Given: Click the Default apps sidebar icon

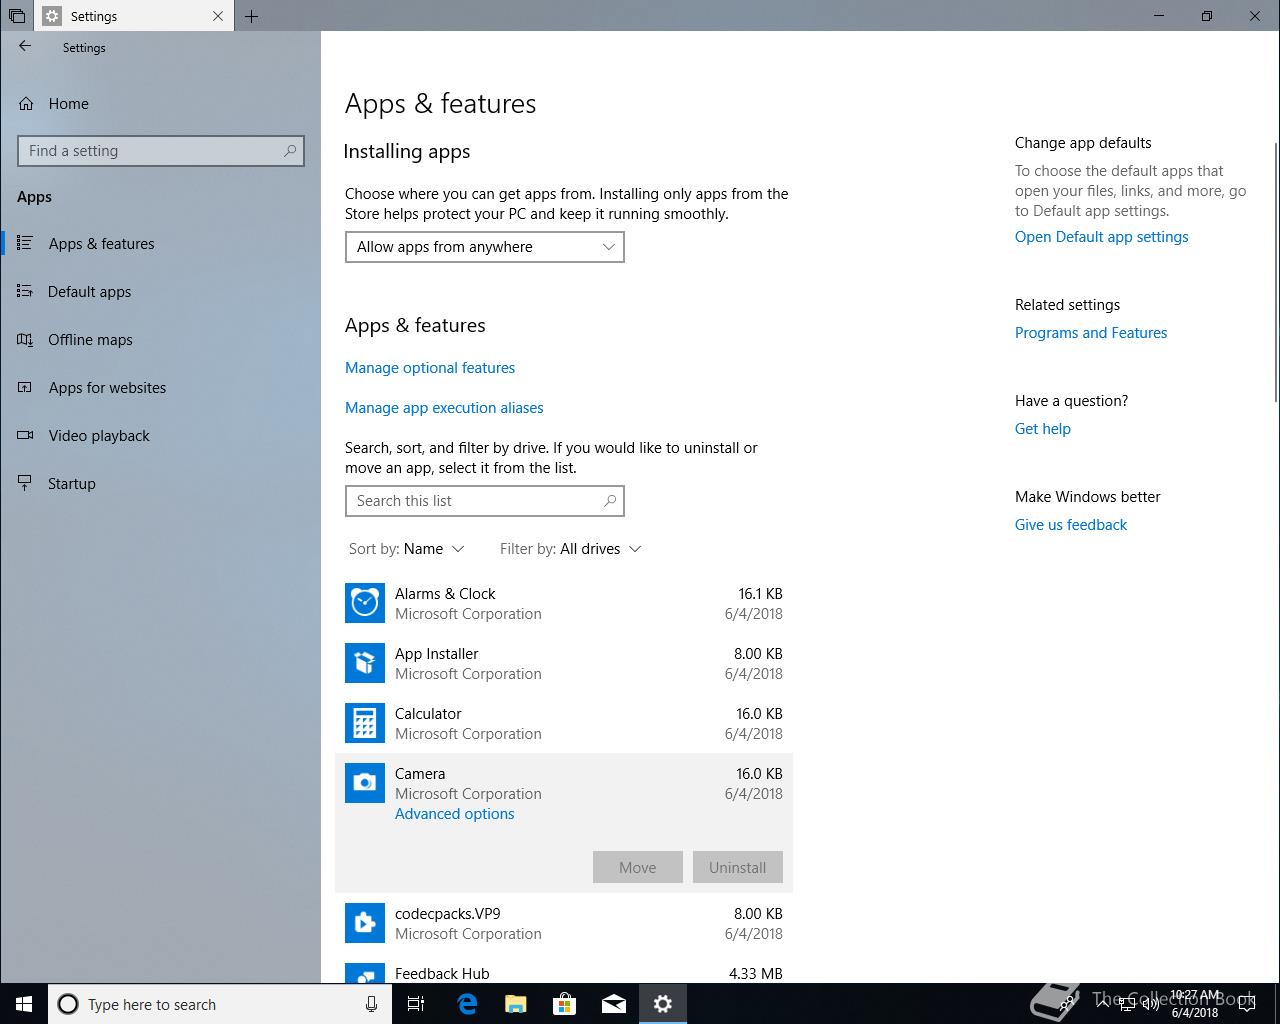Looking at the screenshot, I should click(26, 291).
